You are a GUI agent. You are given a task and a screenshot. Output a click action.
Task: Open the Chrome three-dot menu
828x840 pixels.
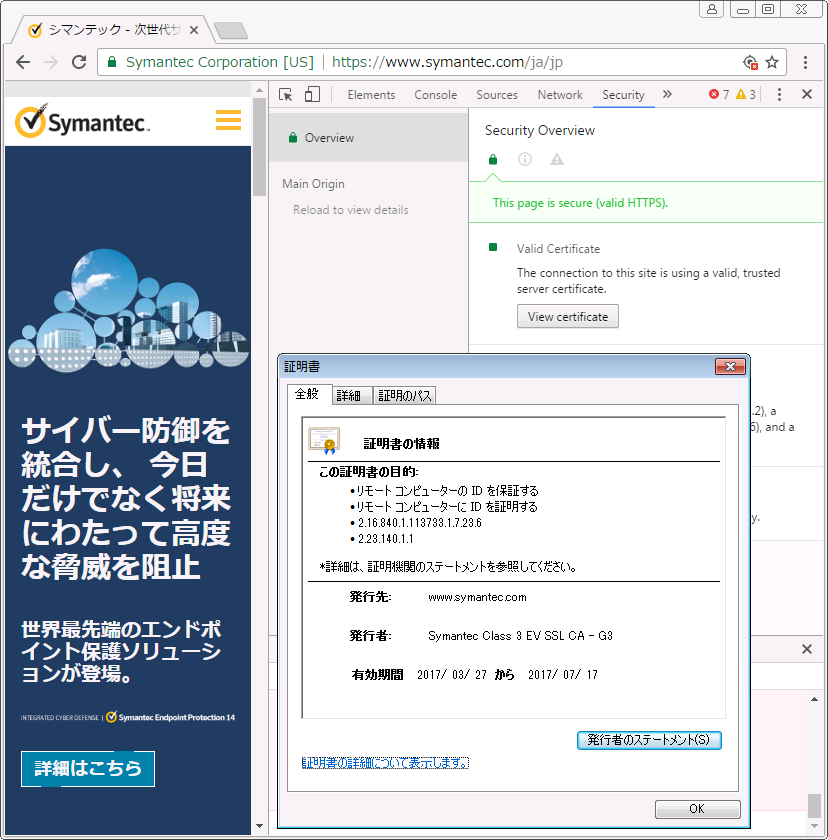click(x=806, y=61)
